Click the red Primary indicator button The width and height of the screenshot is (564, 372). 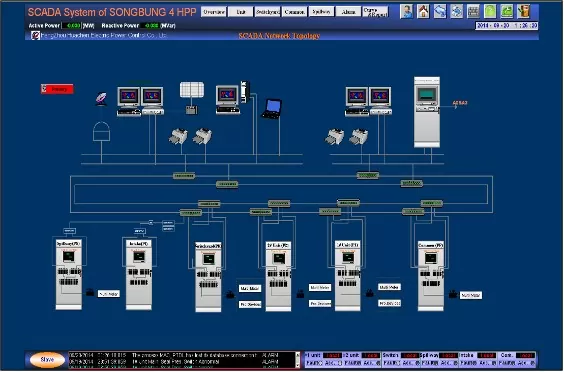point(58,89)
